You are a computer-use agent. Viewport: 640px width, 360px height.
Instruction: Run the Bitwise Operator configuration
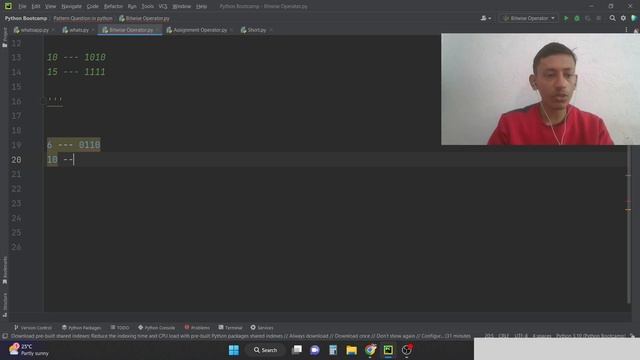[x=566, y=18]
